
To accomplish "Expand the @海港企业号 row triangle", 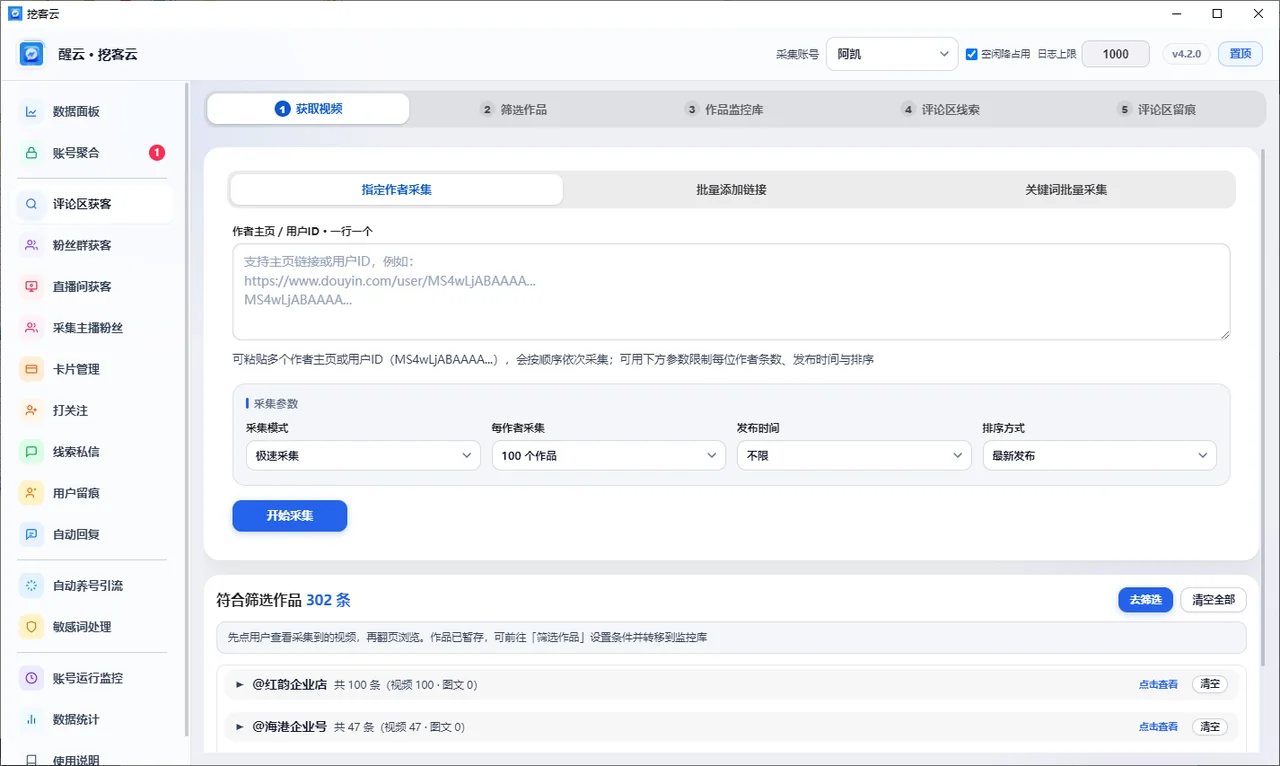I will click(x=240, y=727).
